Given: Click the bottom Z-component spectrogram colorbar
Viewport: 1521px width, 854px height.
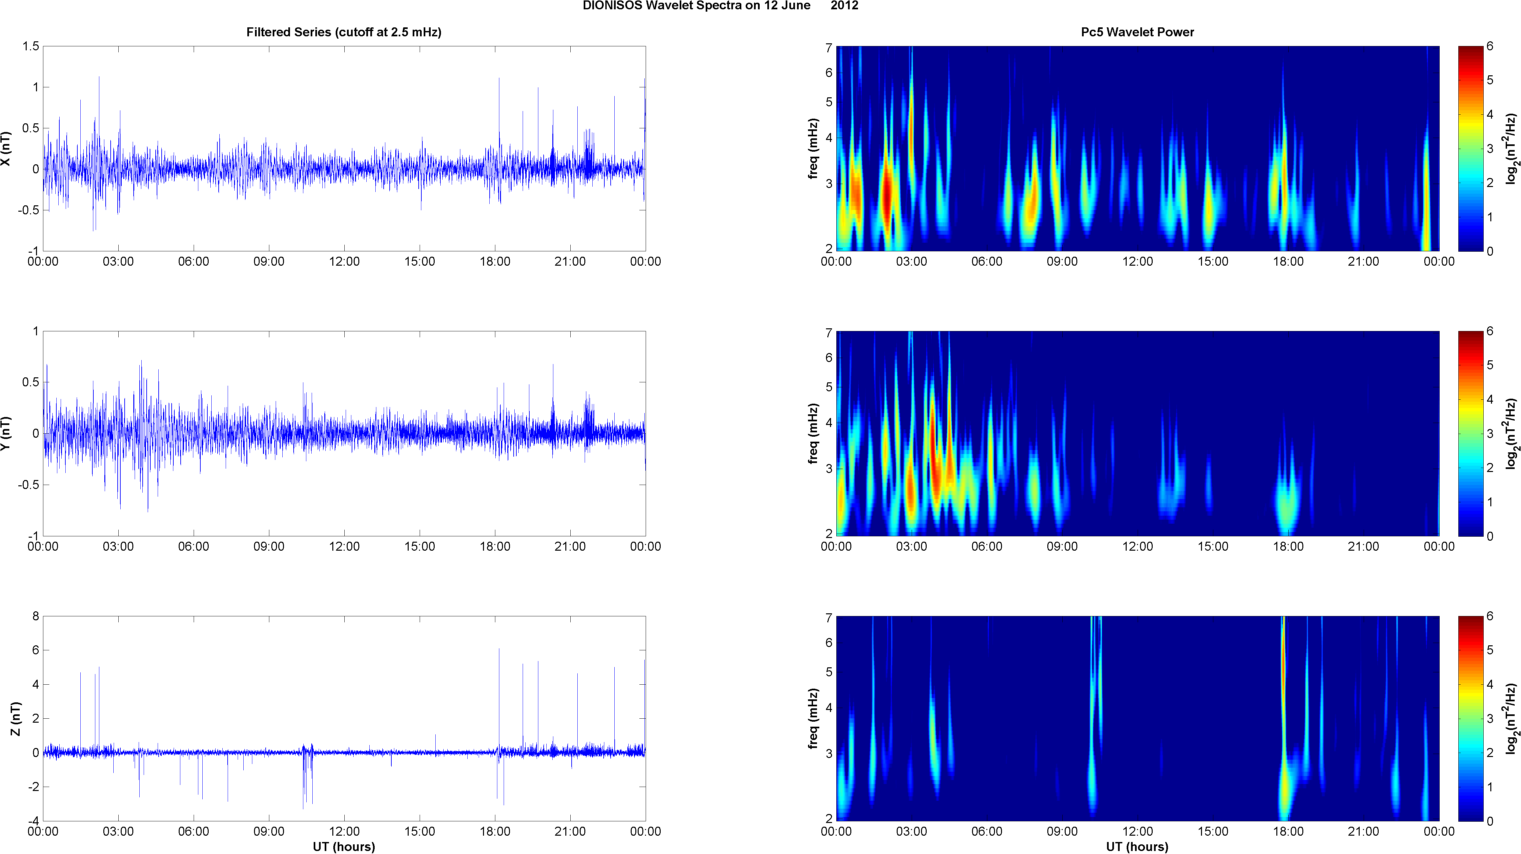Looking at the screenshot, I should (x=1470, y=718).
